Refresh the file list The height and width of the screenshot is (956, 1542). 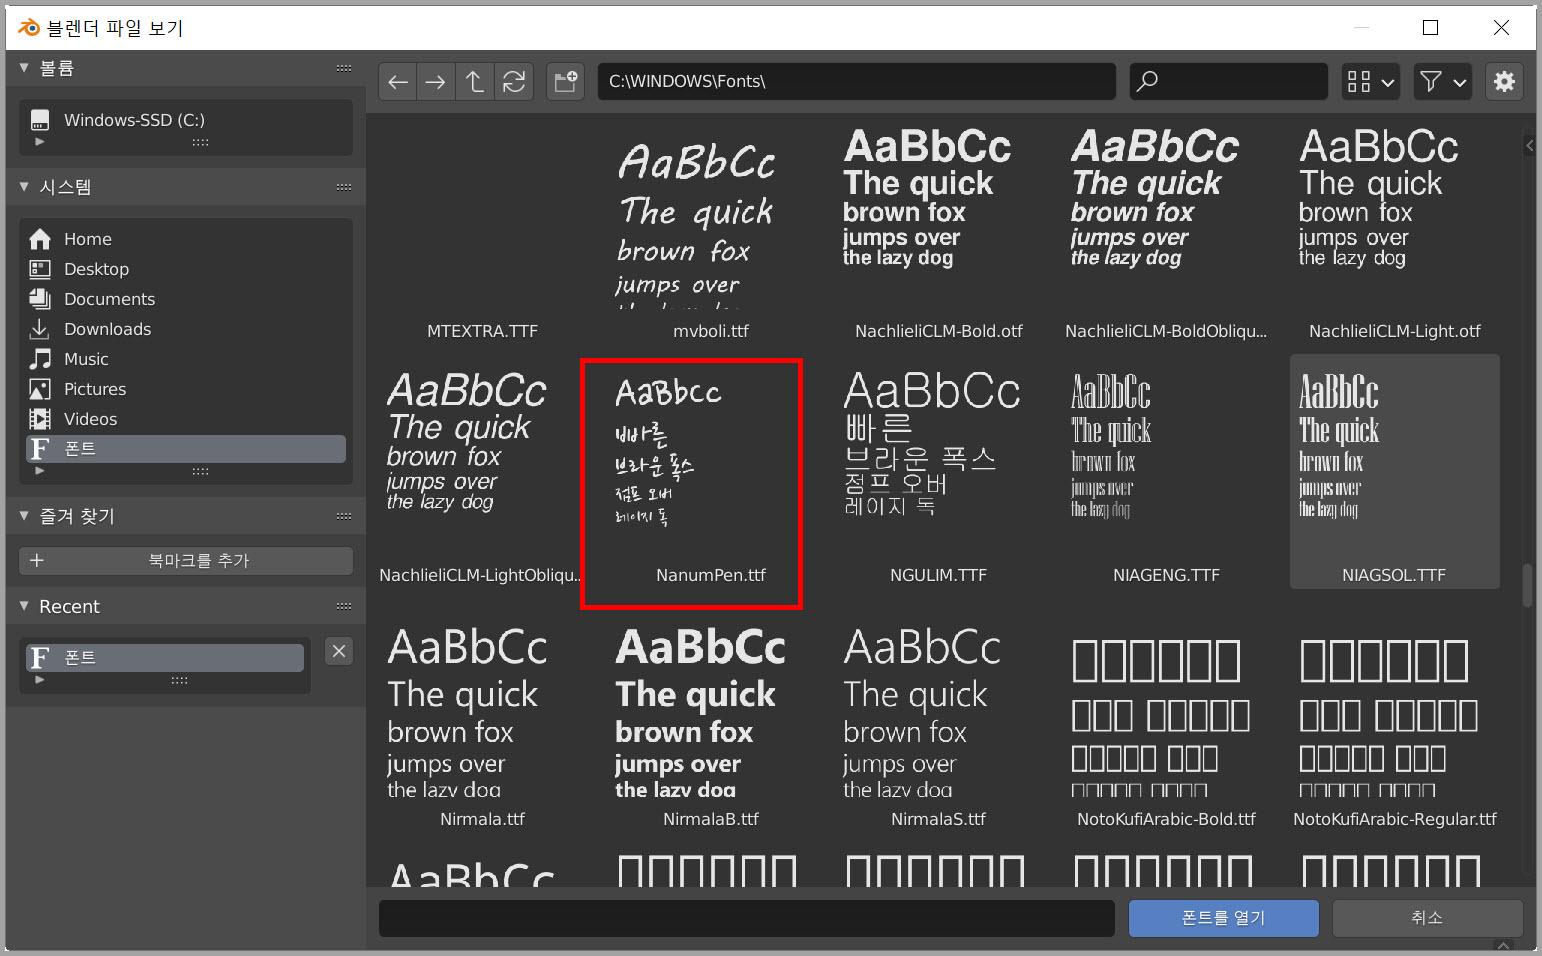pos(514,82)
